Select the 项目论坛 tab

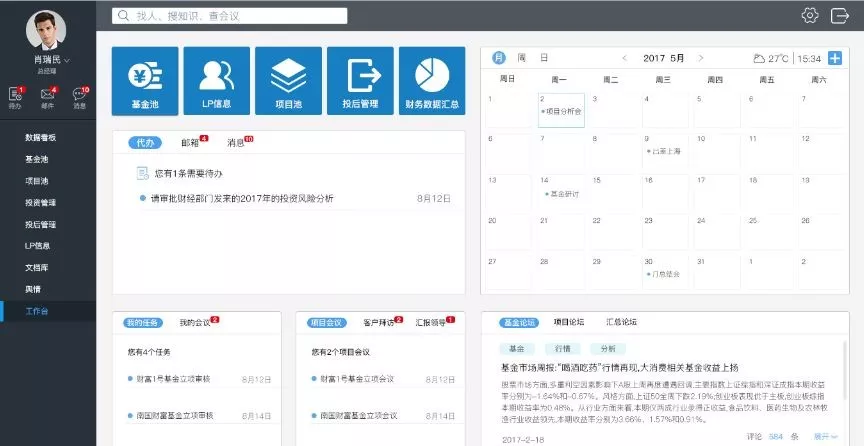[x=569, y=322]
